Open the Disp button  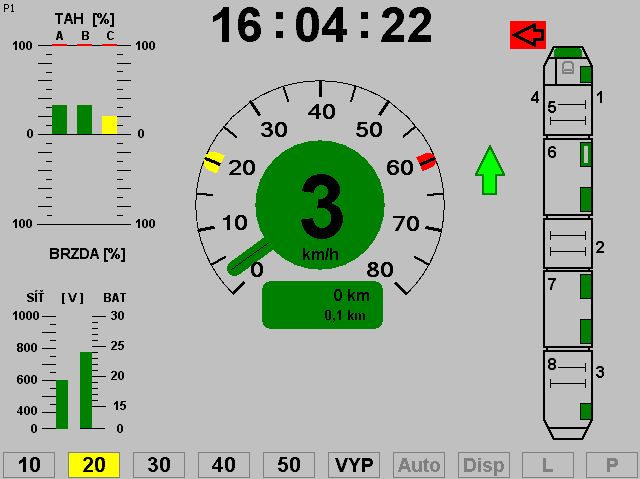pyautogui.click(x=484, y=465)
